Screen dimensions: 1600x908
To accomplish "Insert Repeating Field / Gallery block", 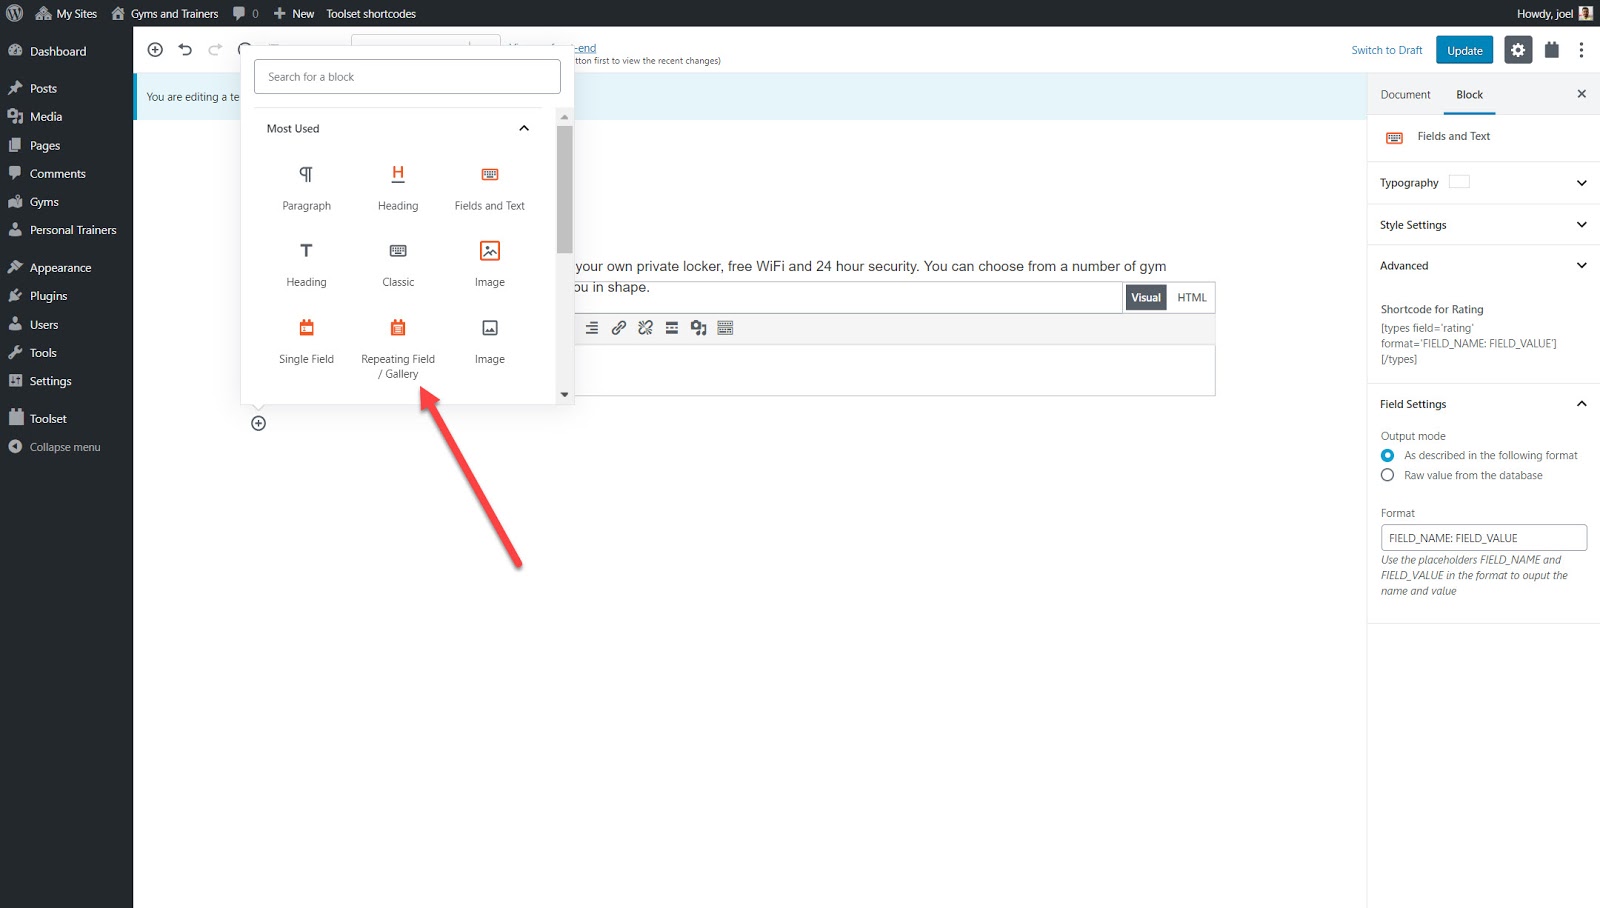I will pyautogui.click(x=398, y=328).
